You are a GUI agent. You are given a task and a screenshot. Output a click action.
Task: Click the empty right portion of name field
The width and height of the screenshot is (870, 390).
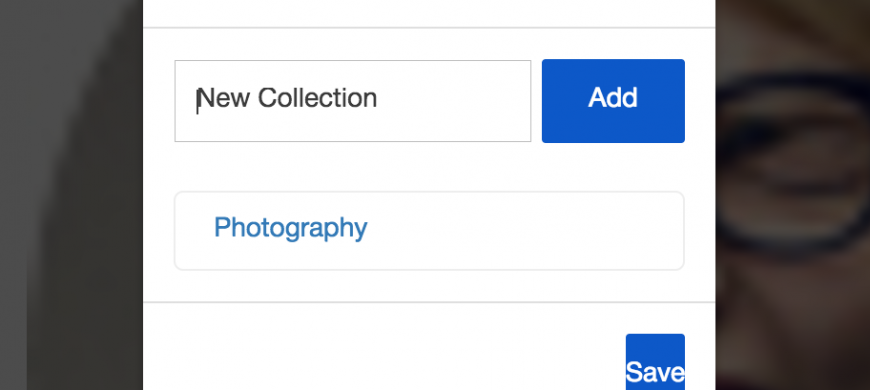[455, 100]
